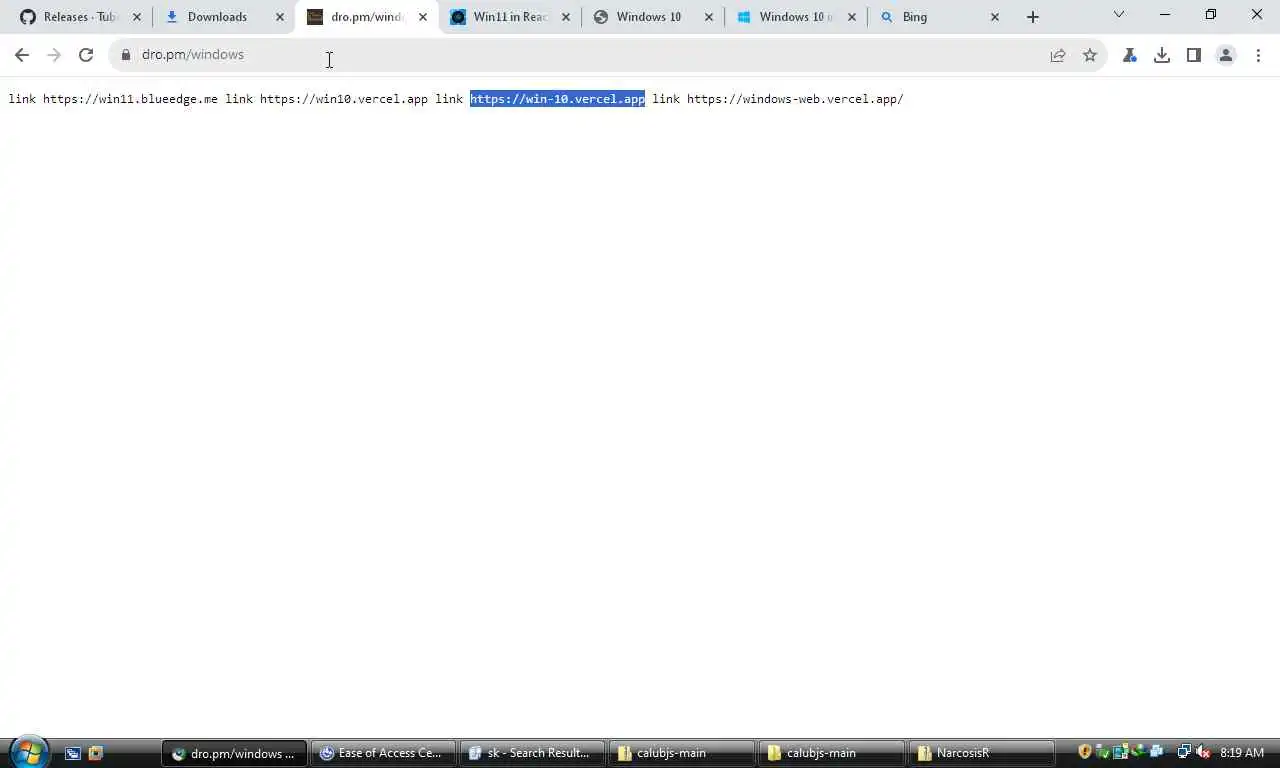Viewport: 1280px width, 768px height.
Task: Click the network monitors tray icon
Action: pyautogui.click(x=1184, y=752)
